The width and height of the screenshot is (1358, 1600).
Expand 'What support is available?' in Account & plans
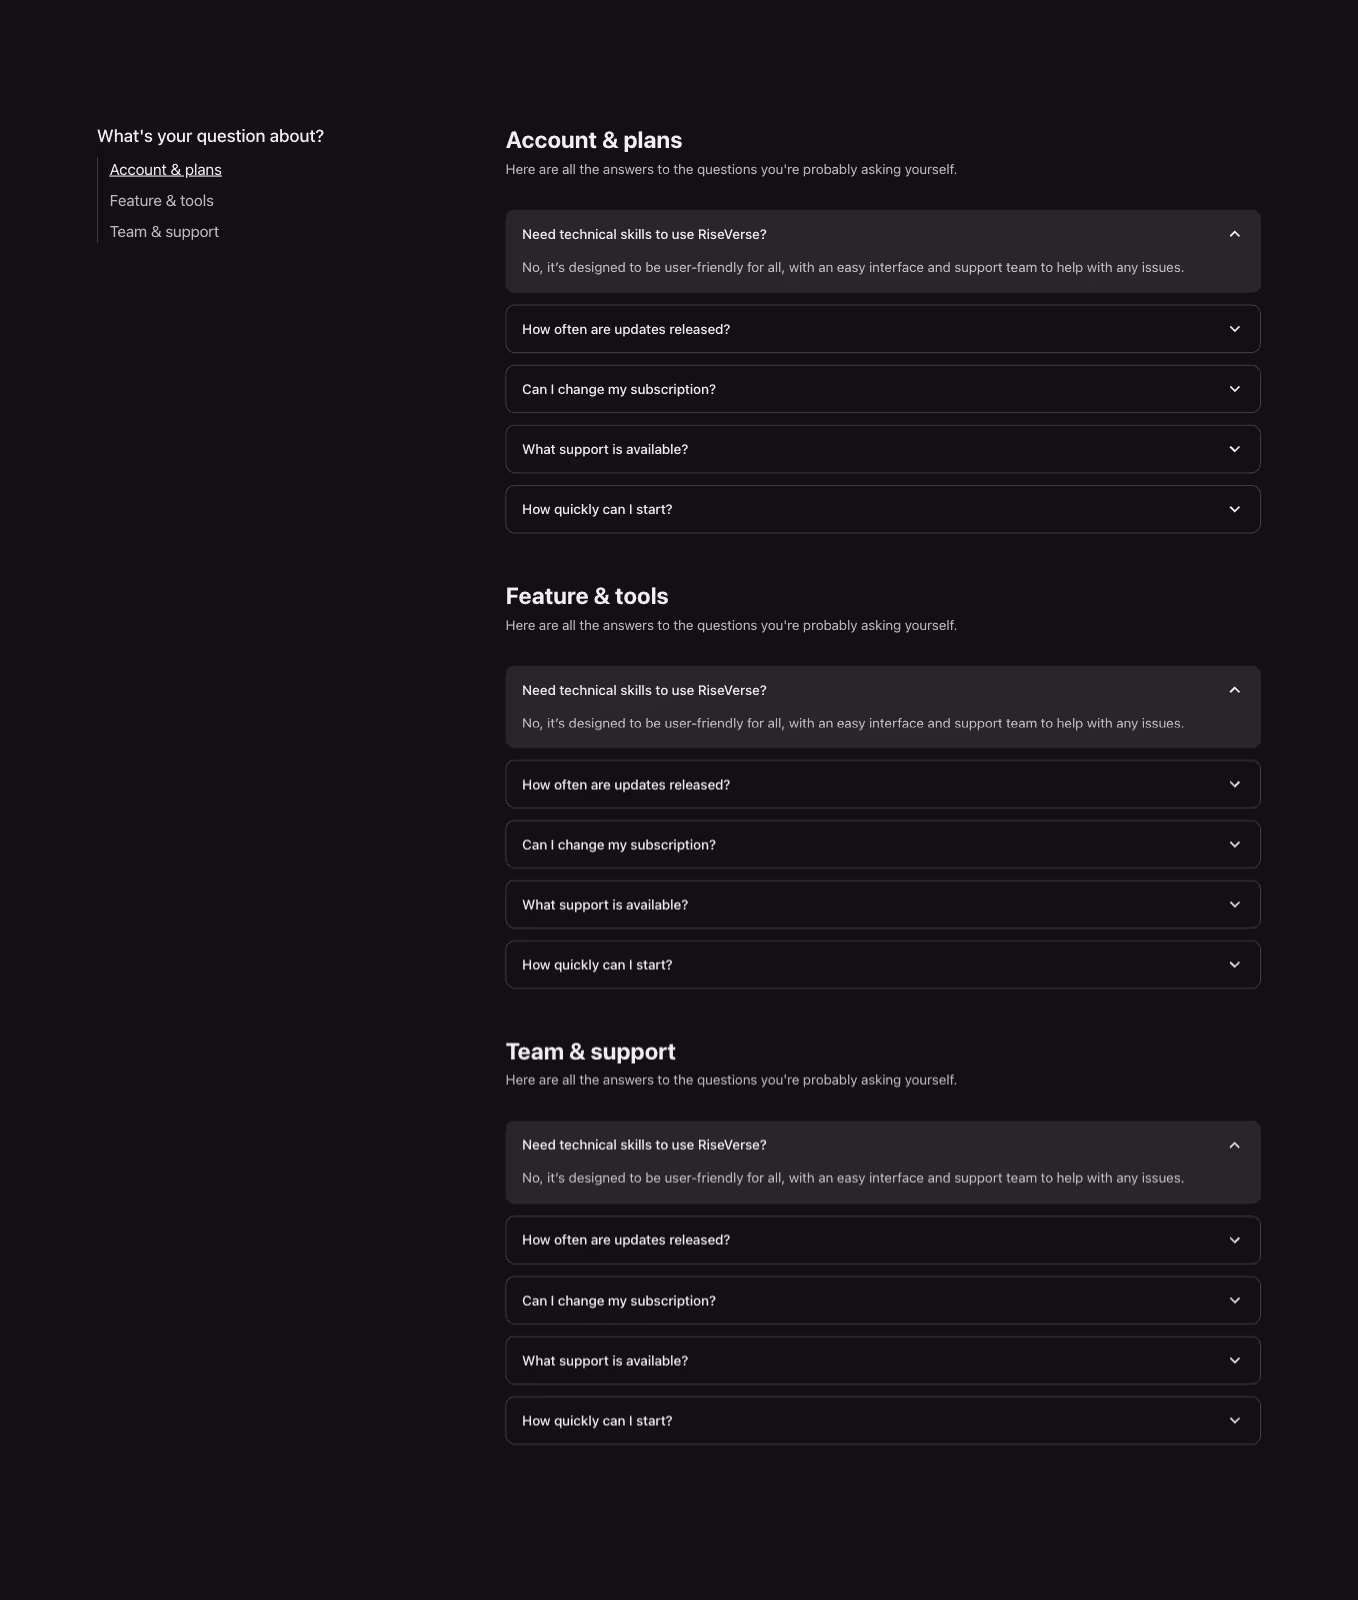(882, 449)
